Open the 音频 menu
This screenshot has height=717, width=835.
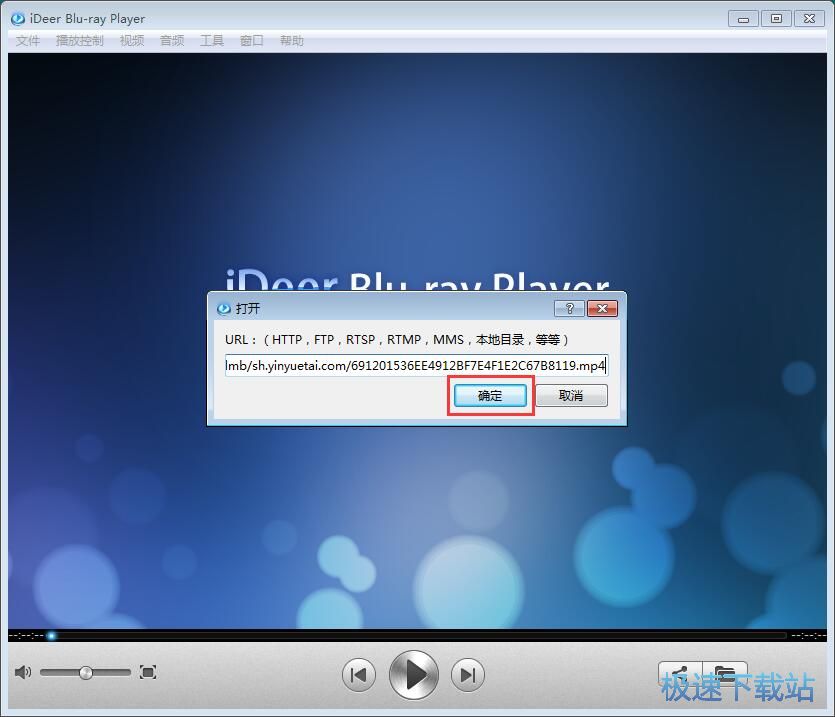(x=172, y=40)
